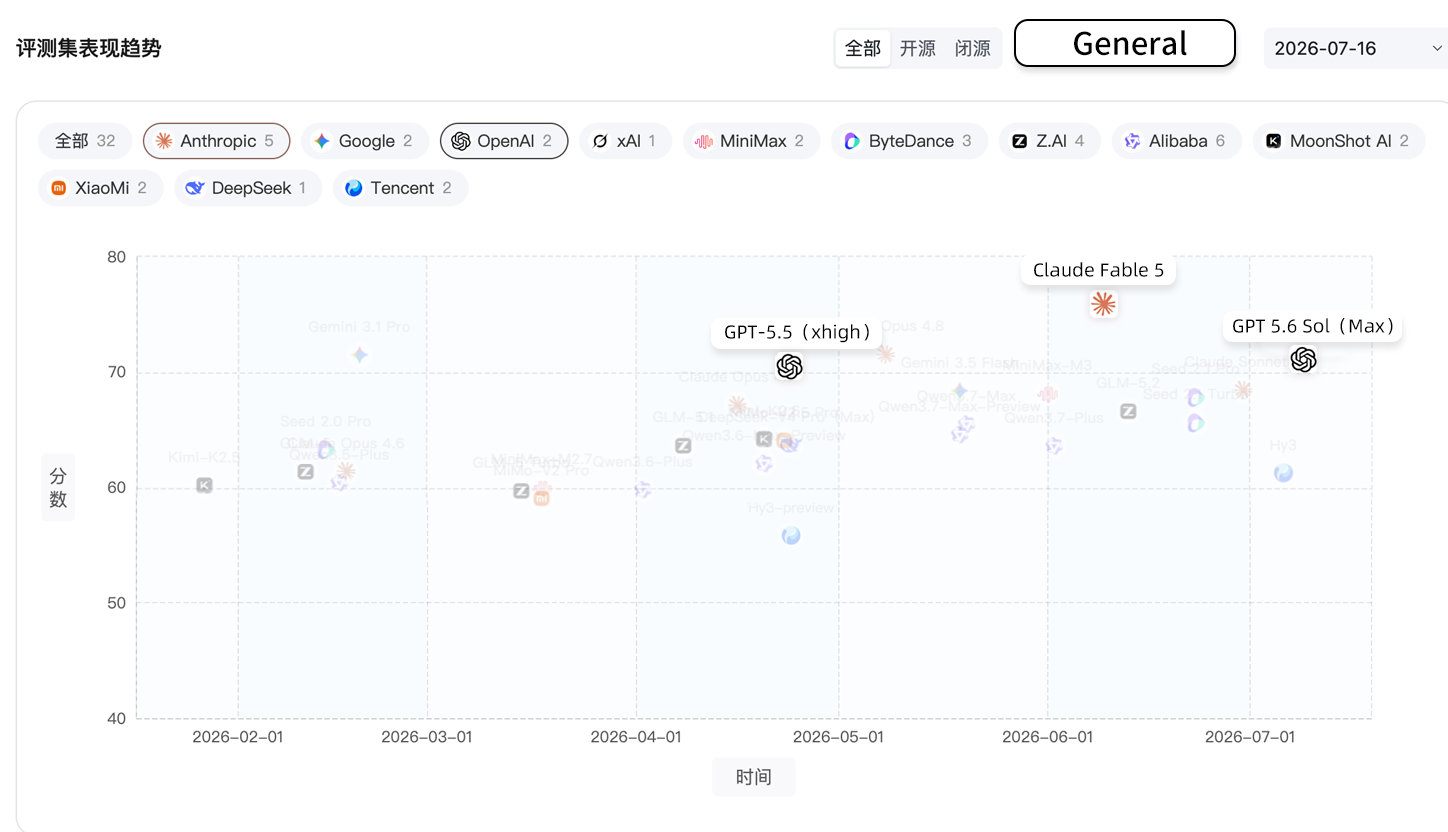Open the 2026-07-16 date dropdown
This screenshot has width=1448, height=832.
(1356, 48)
